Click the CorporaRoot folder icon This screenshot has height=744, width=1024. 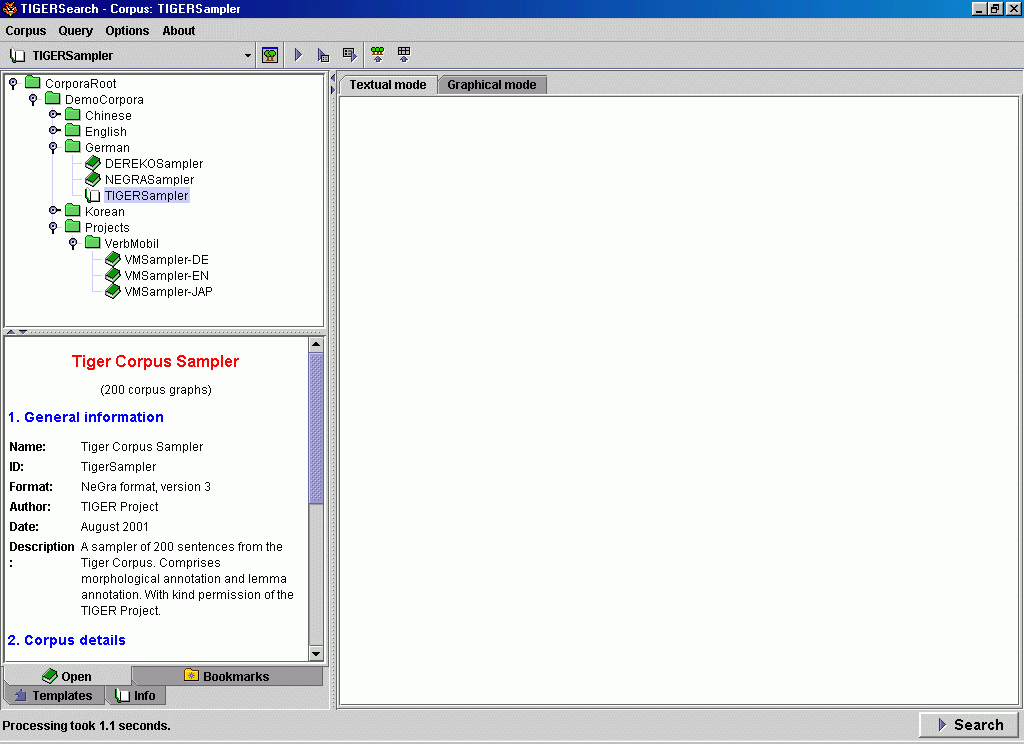coord(33,82)
